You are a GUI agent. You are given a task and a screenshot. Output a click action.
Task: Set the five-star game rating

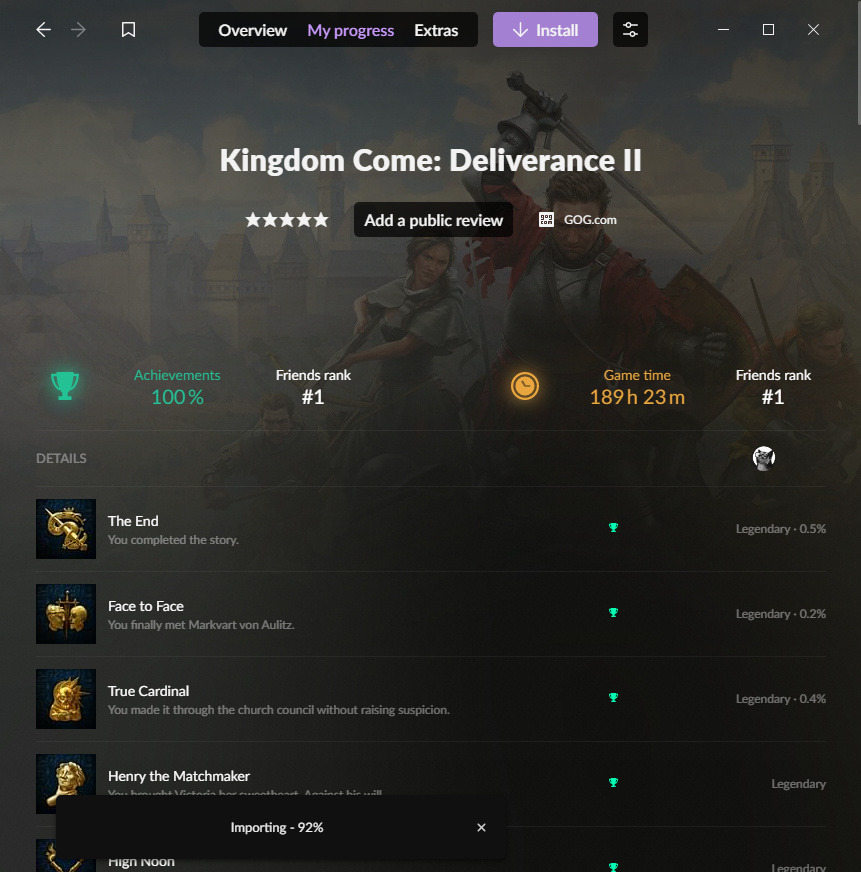(320, 220)
